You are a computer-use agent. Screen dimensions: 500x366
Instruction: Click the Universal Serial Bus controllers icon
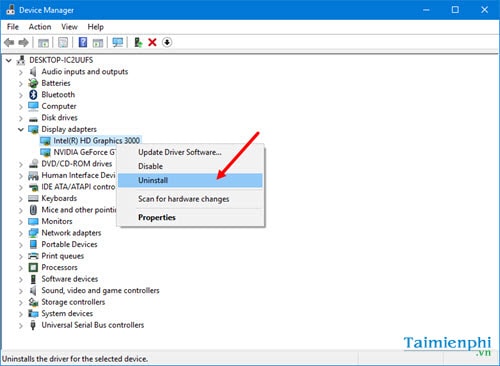tap(33, 325)
